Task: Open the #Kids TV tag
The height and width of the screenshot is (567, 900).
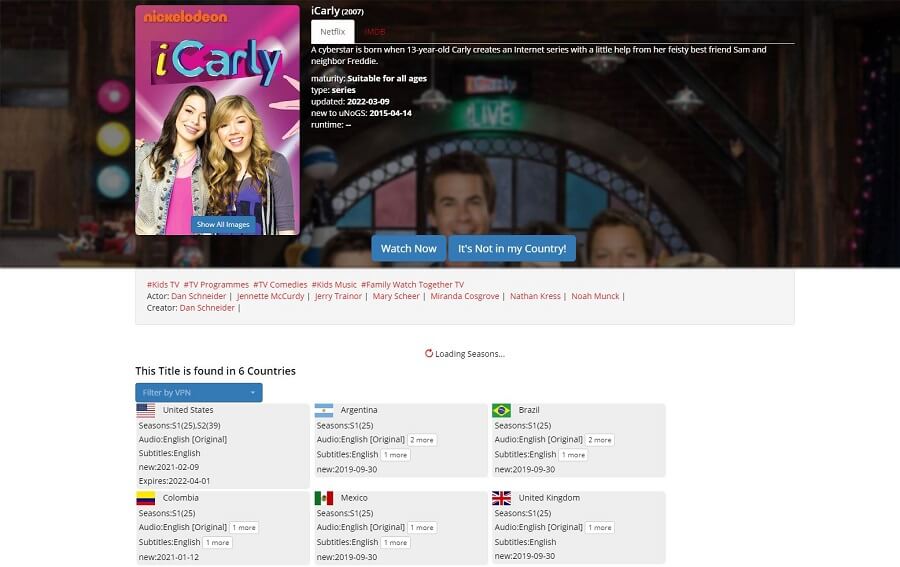Action: [x=163, y=285]
